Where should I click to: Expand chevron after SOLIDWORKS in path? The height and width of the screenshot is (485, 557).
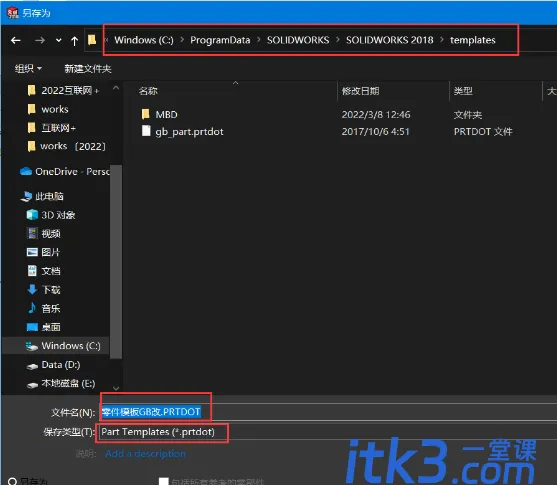[338, 40]
